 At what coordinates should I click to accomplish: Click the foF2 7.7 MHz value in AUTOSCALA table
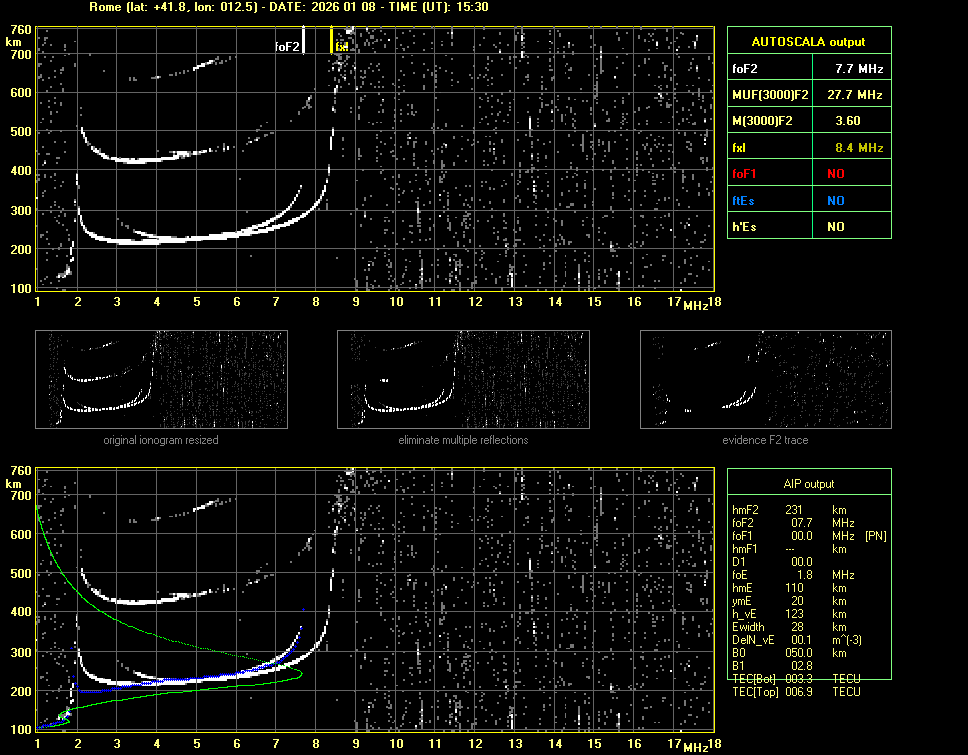(x=859, y=69)
